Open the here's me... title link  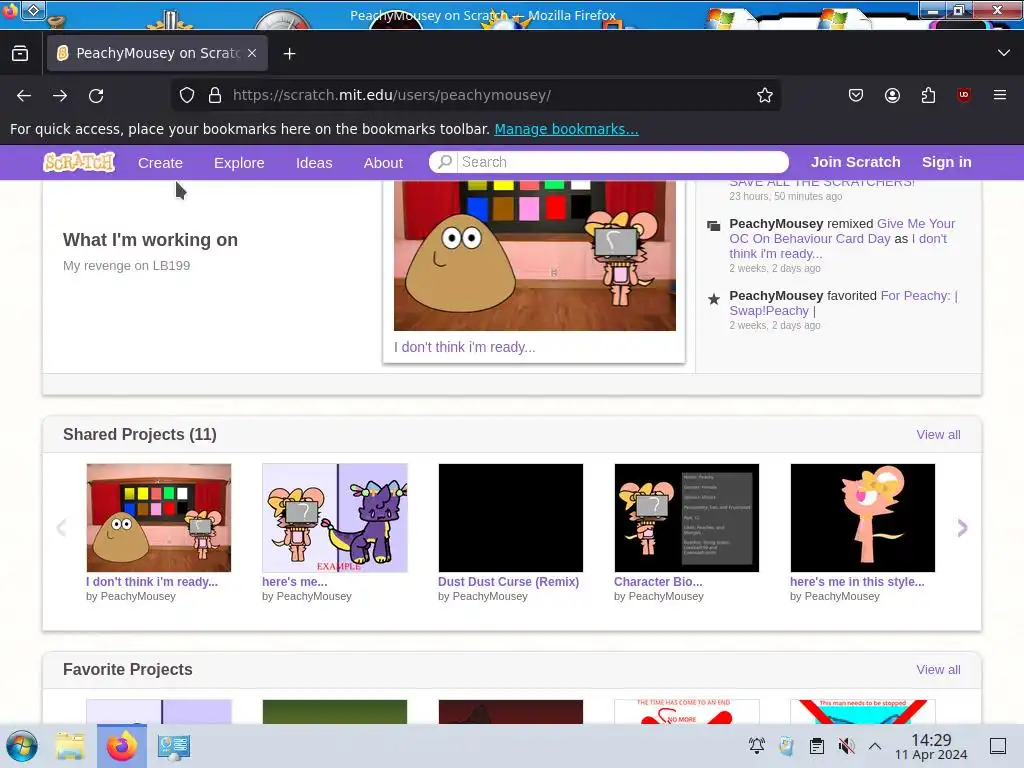pyautogui.click(x=295, y=582)
